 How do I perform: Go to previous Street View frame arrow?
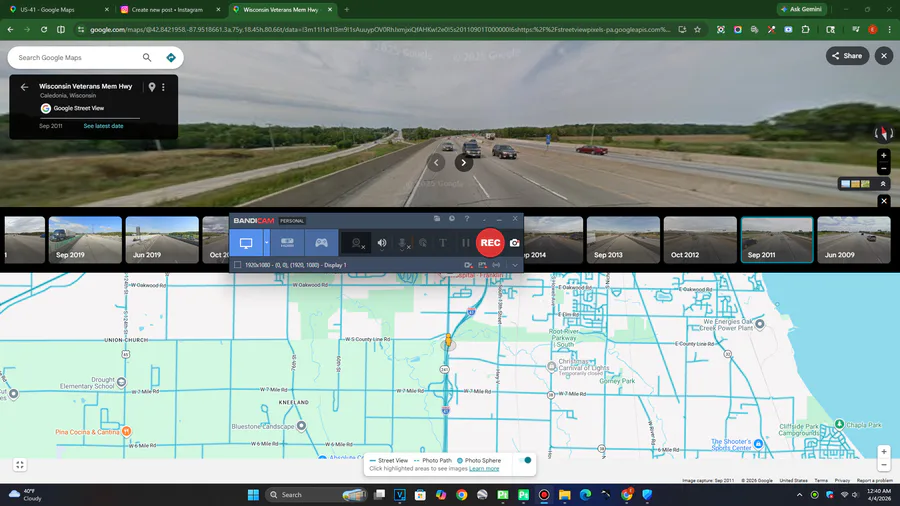(x=436, y=162)
